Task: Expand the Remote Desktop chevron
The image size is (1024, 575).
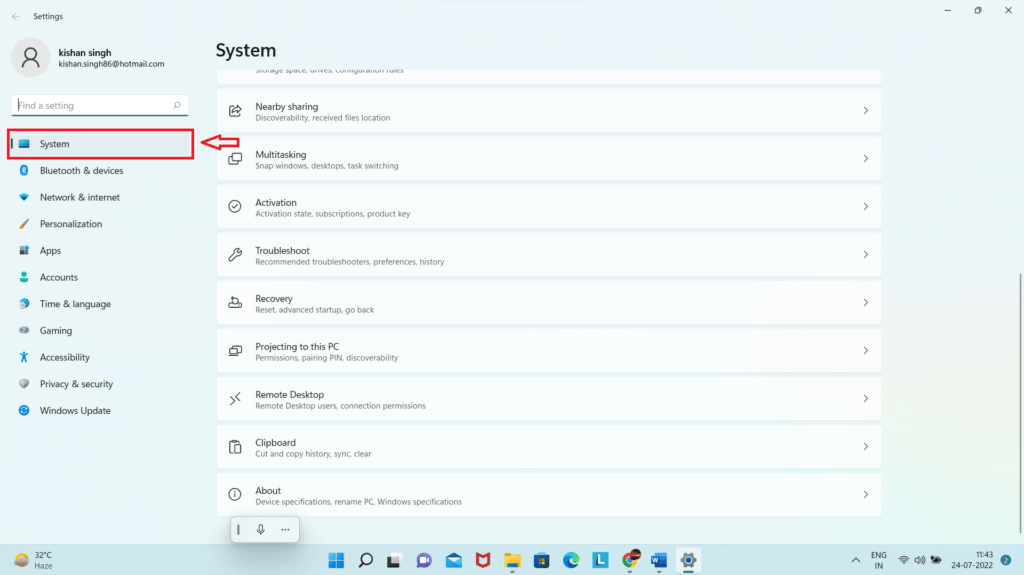Action: click(x=865, y=399)
